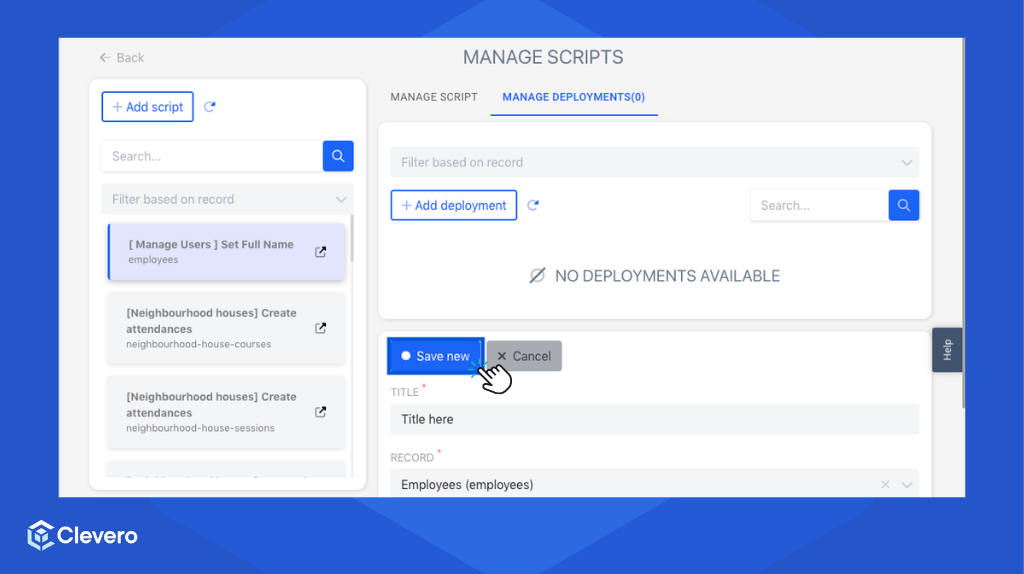Switch to MANAGE DEPLOYMENTS(0) tab

(573, 97)
